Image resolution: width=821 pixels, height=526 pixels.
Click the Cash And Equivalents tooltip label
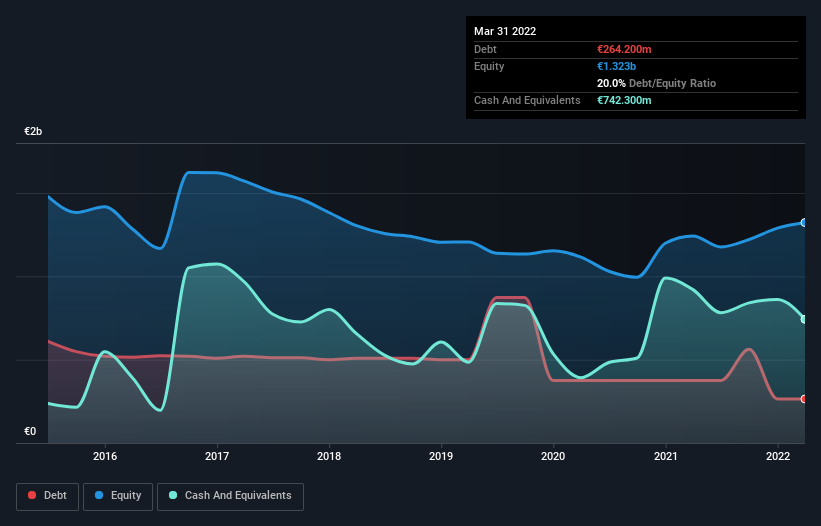527,100
